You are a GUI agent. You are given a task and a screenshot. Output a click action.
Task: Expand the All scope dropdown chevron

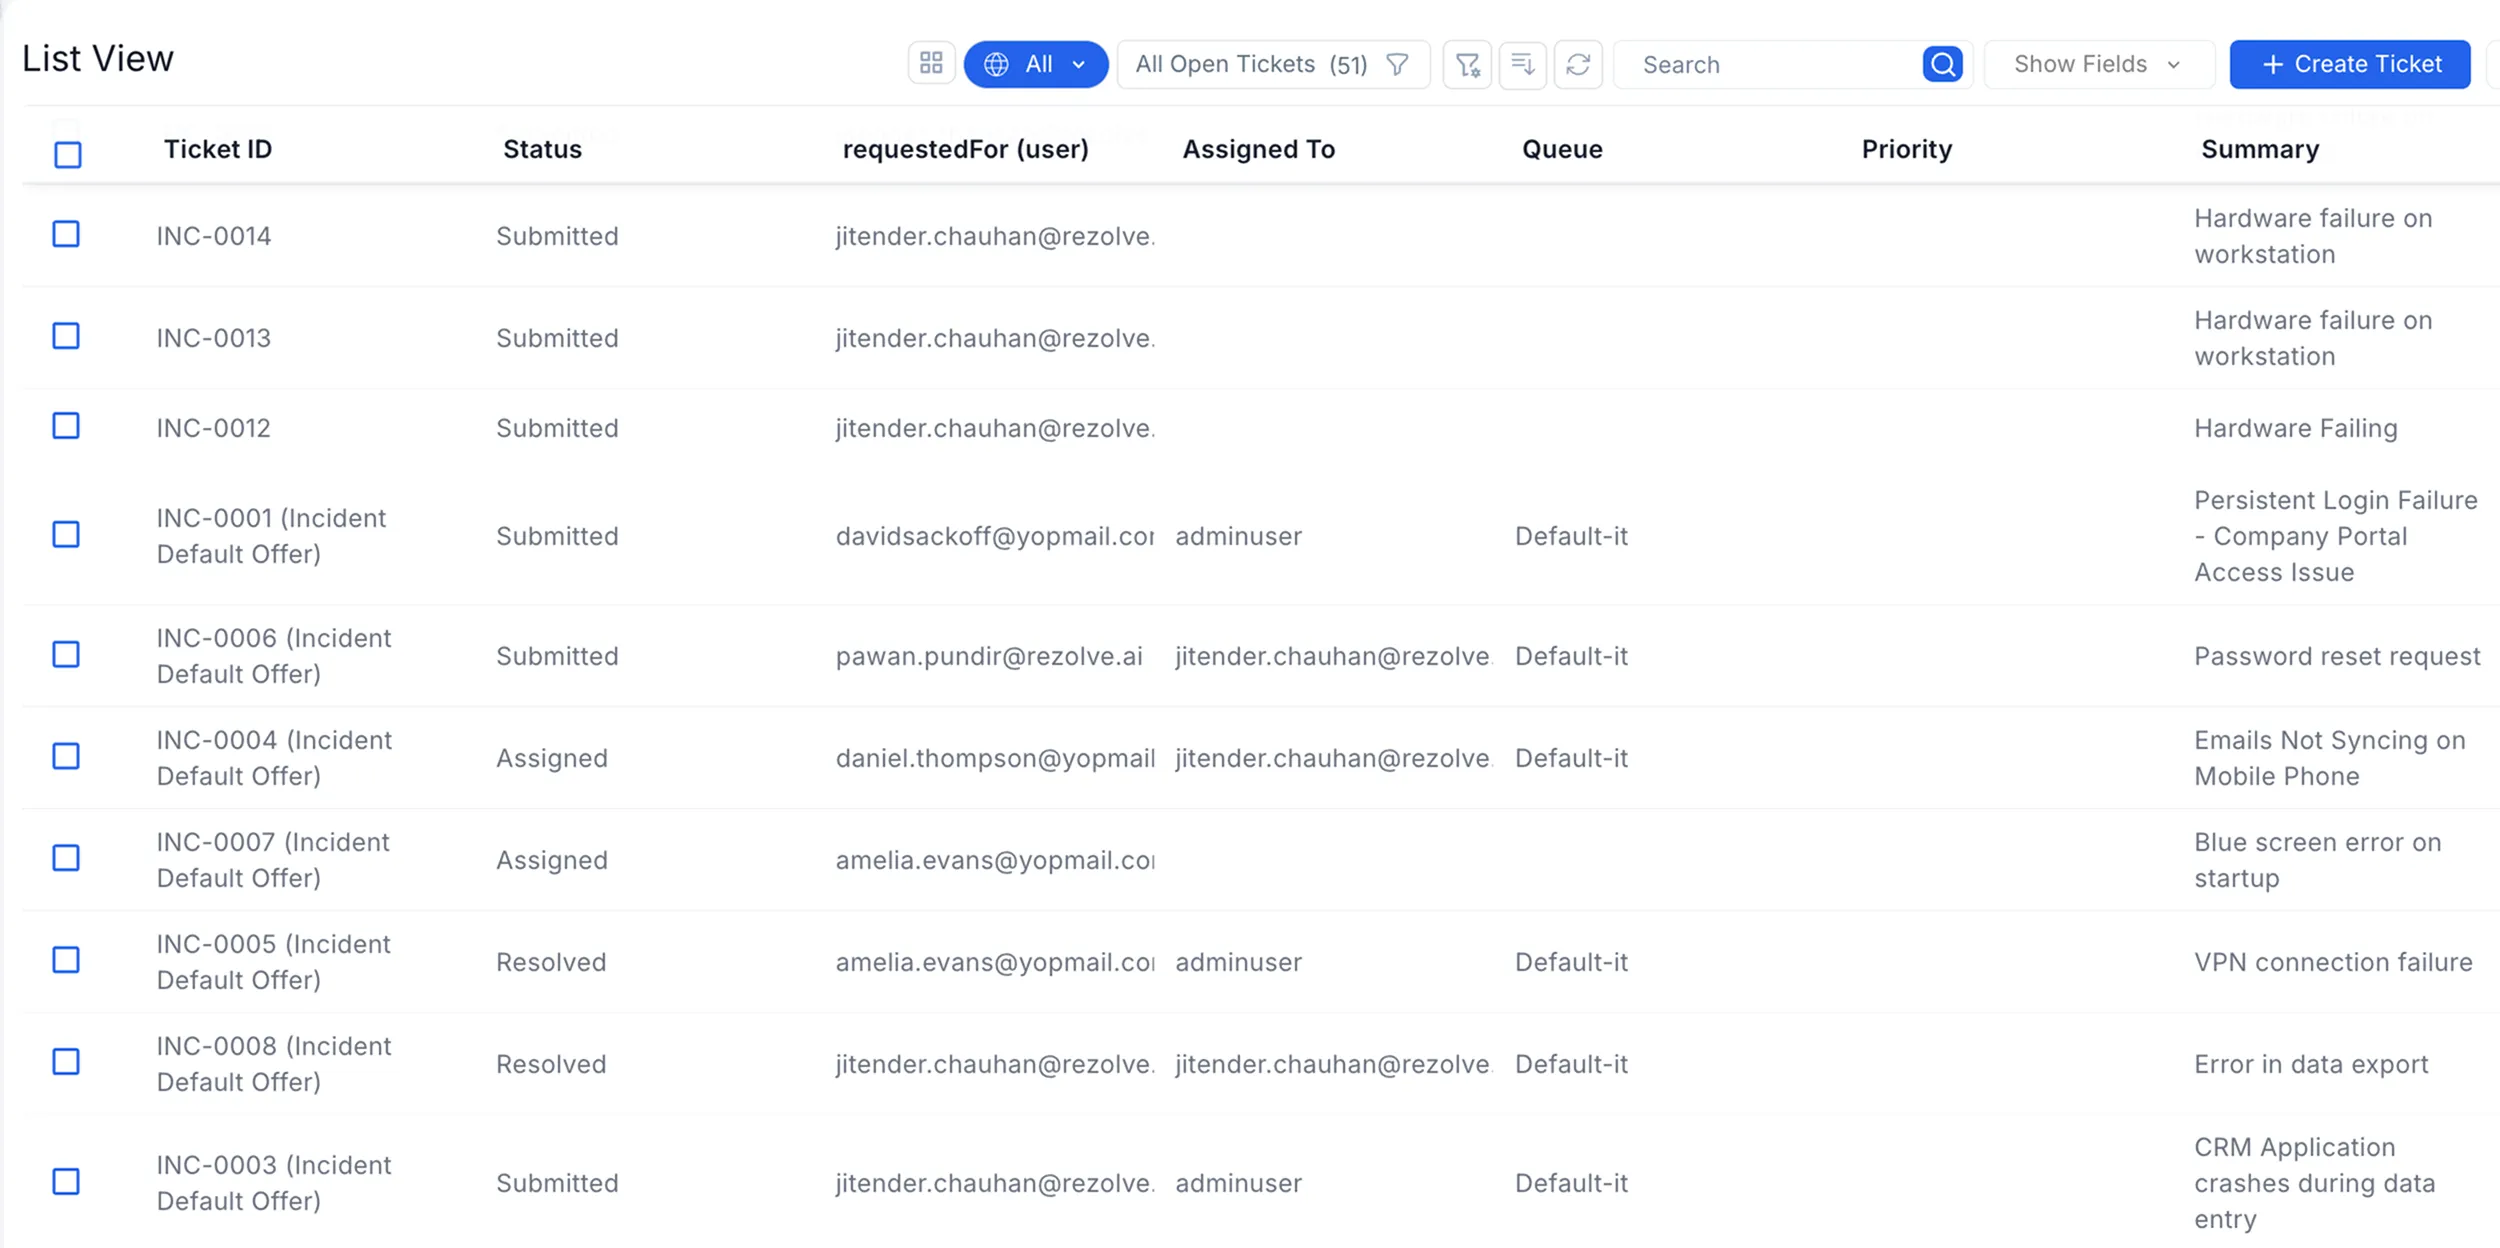point(1079,65)
